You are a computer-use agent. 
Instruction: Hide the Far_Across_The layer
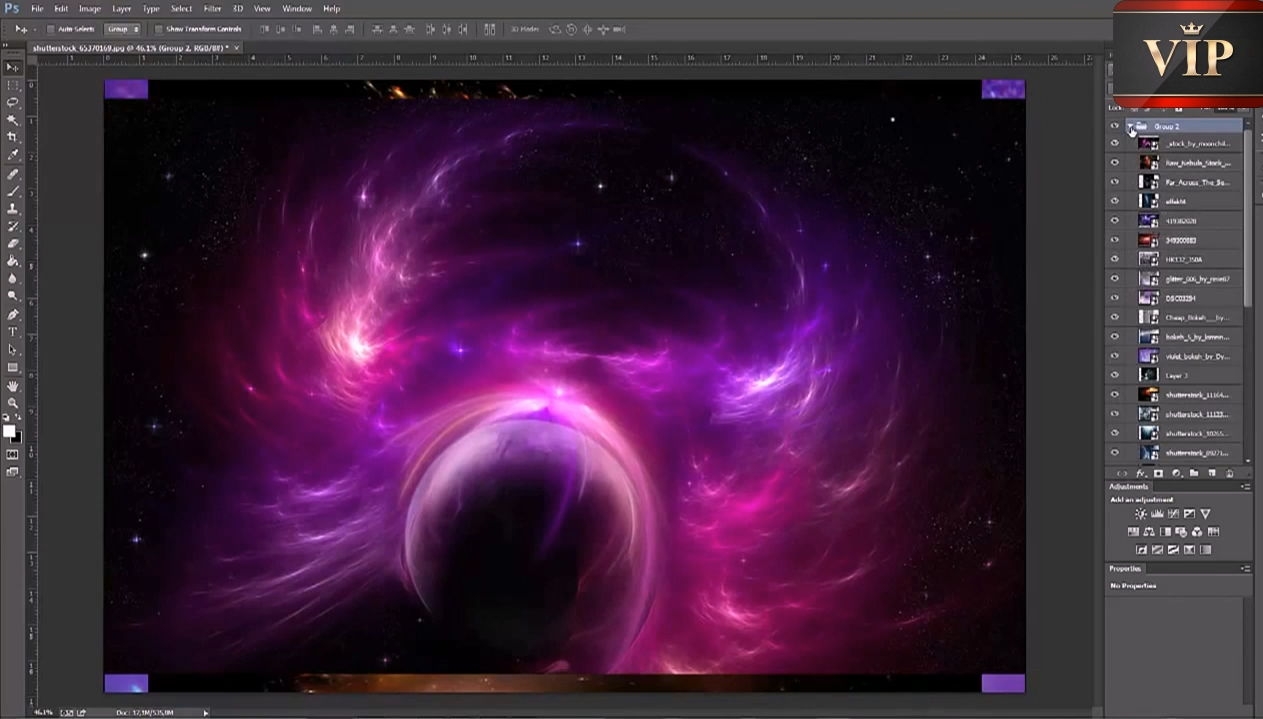click(1114, 182)
